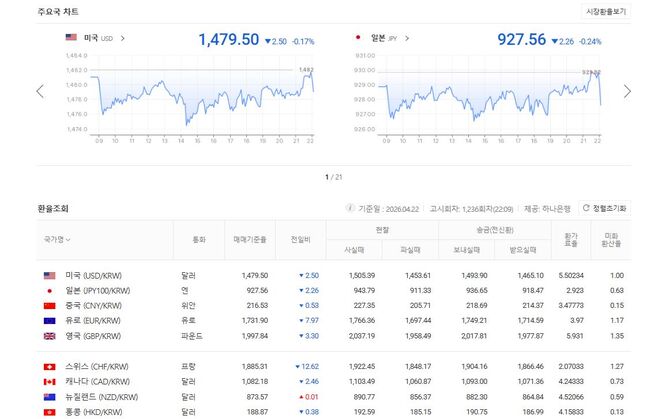Click the Canada flag in table
Image resolution: width=650 pixels, height=419 pixels.
(49, 382)
